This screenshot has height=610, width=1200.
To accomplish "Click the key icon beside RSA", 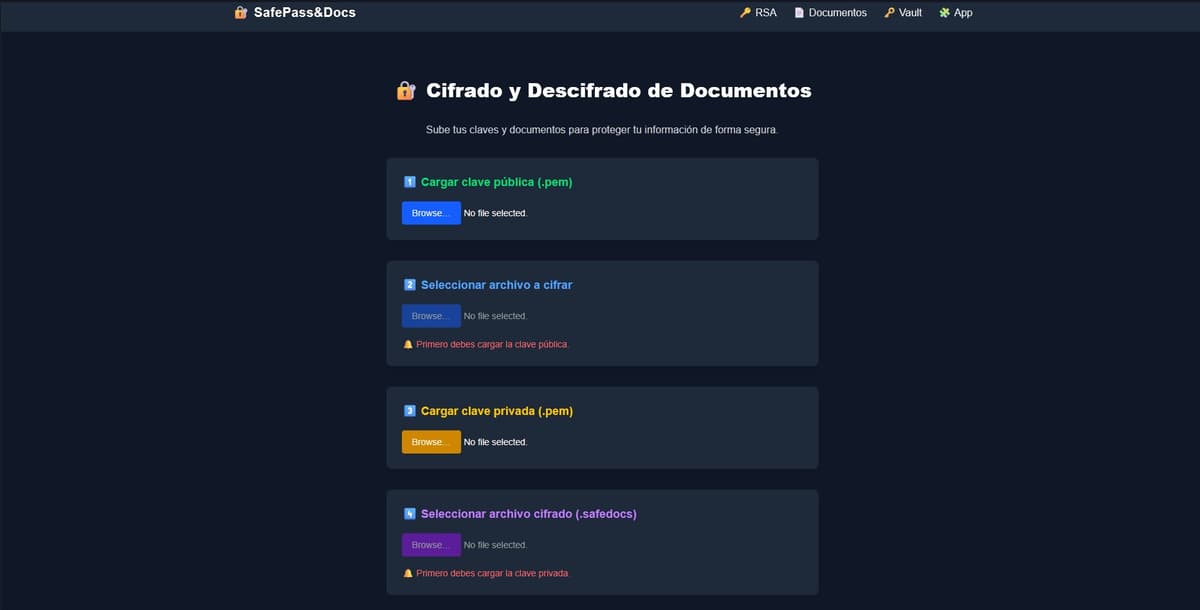I will pos(745,13).
